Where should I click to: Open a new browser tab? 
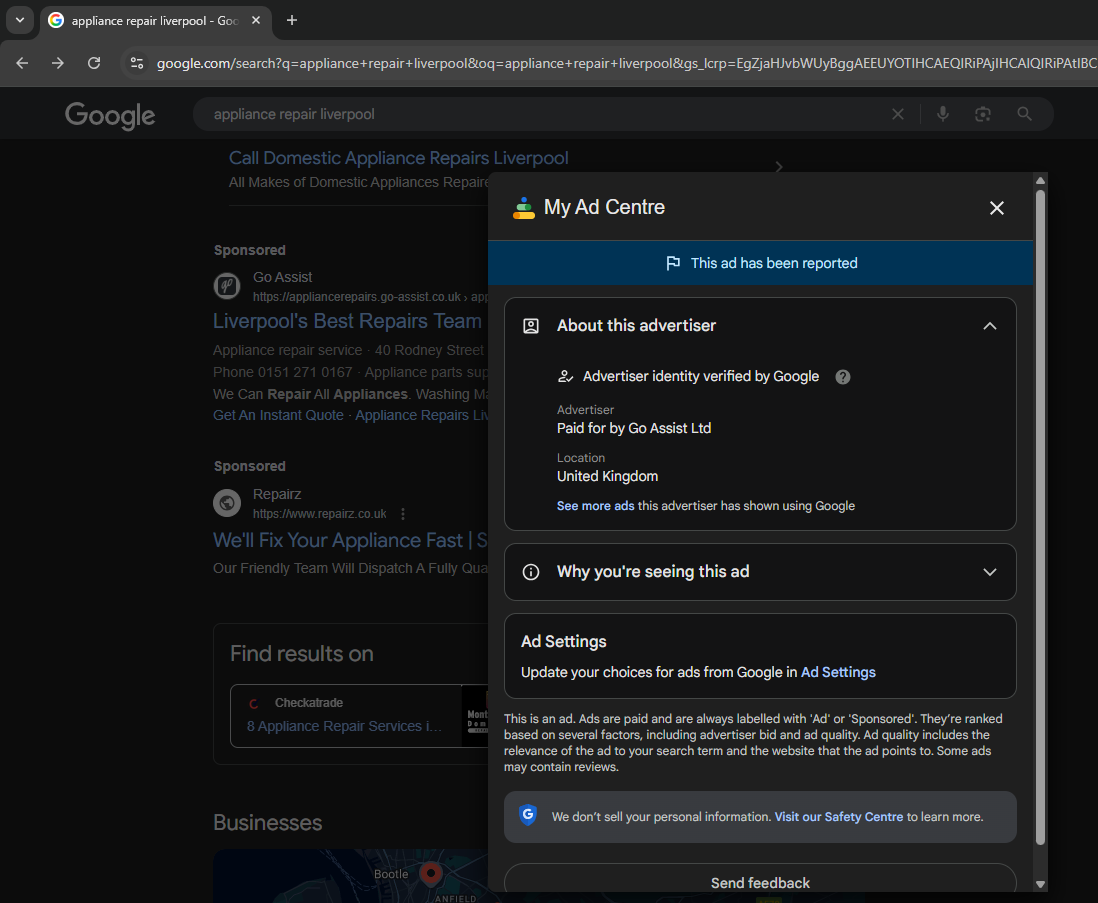(x=292, y=20)
